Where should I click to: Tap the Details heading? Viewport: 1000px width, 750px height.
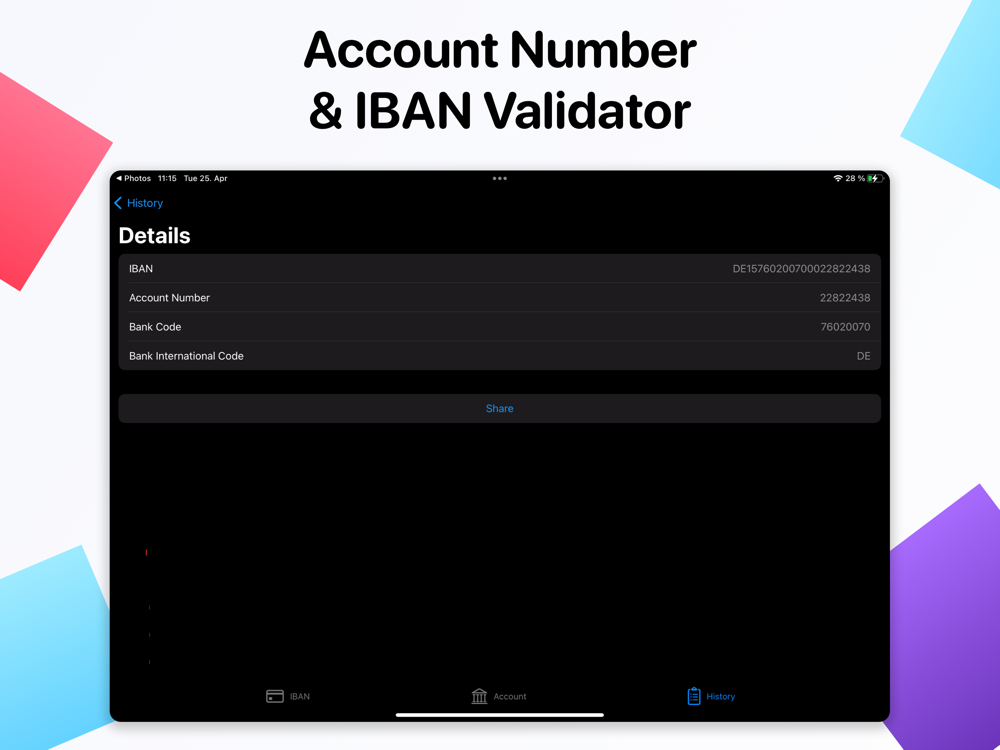click(x=154, y=235)
